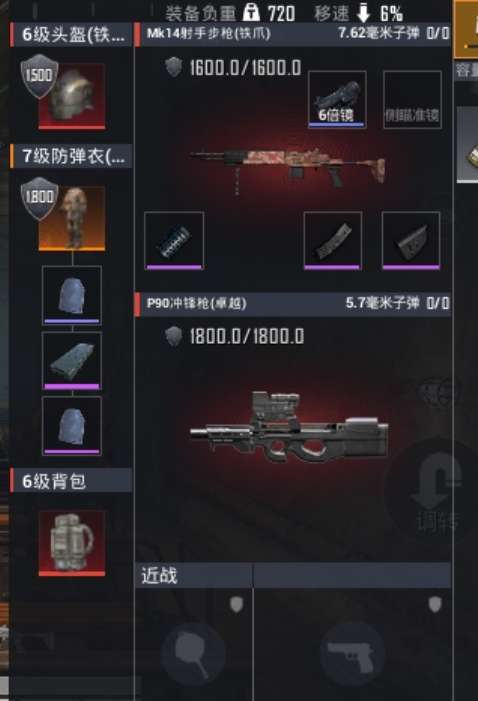The width and height of the screenshot is (478, 701).
Task: Select the level 7 body armor icon
Action: pyautogui.click(x=72, y=218)
